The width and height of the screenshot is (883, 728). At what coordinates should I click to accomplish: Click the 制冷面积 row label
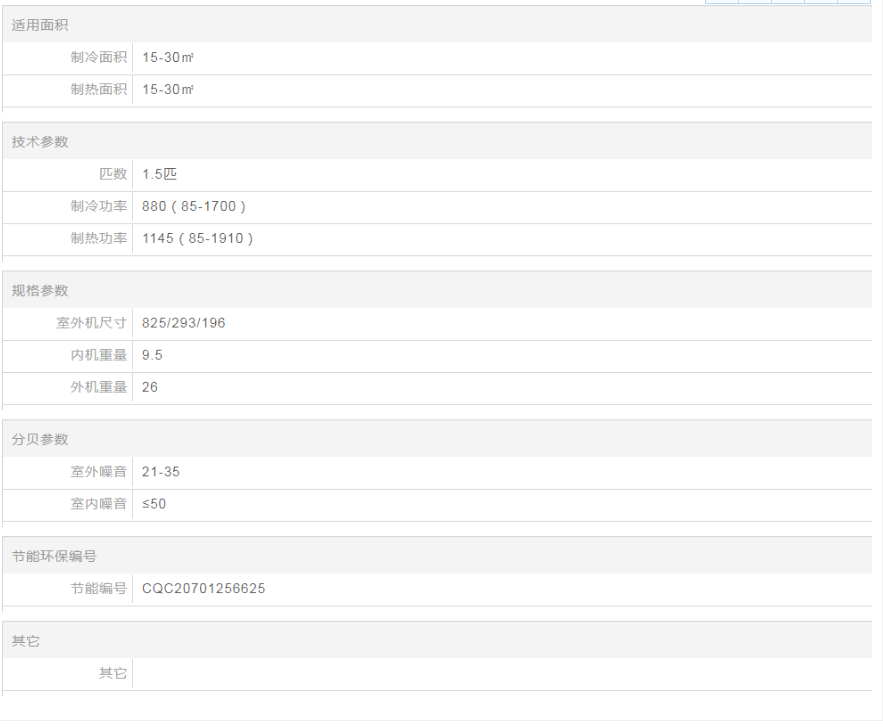(x=98, y=58)
